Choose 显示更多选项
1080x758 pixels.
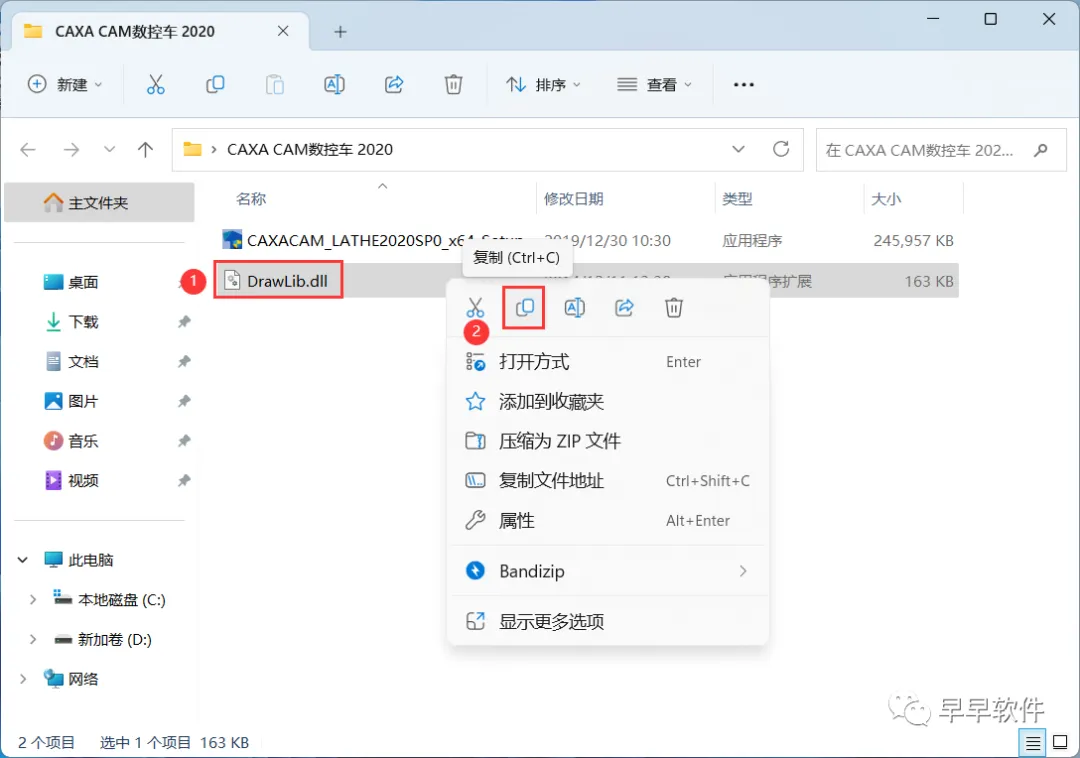608,622
